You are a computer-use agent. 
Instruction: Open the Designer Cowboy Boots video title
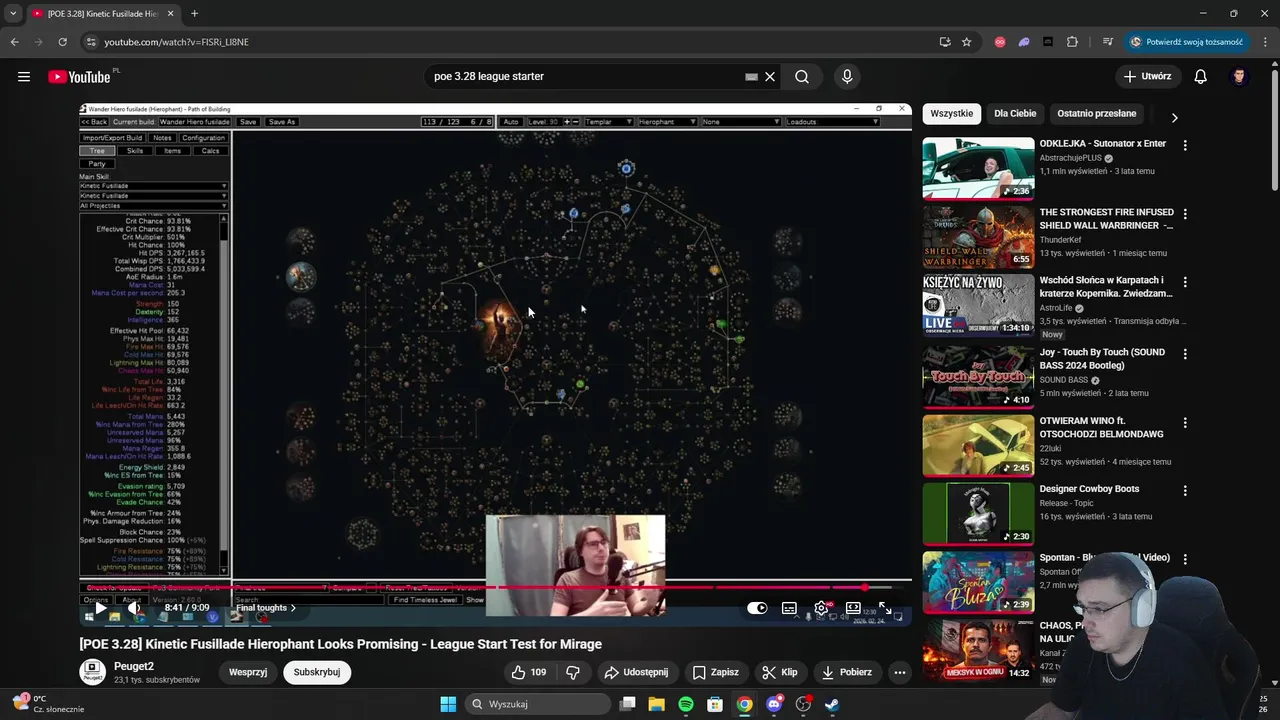pos(1089,489)
